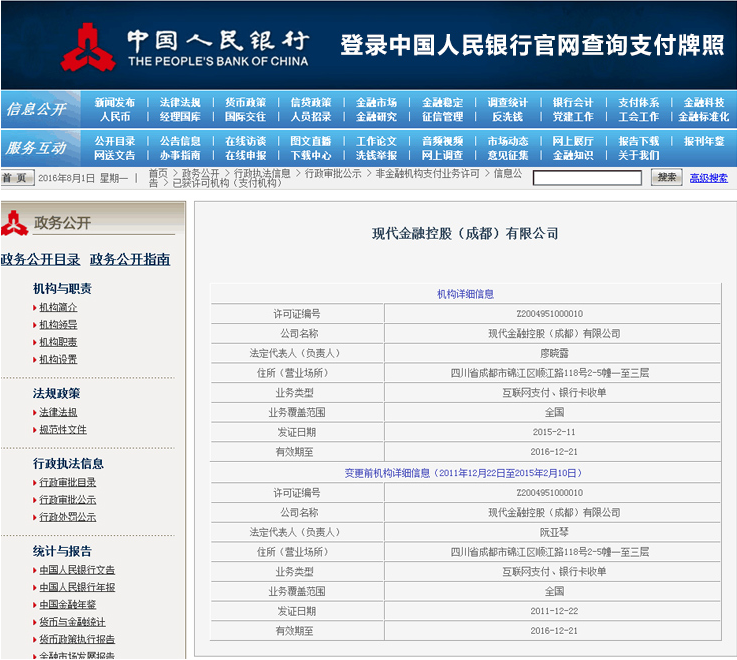Click 行政审批公示 in the breadcrumb

(333, 173)
